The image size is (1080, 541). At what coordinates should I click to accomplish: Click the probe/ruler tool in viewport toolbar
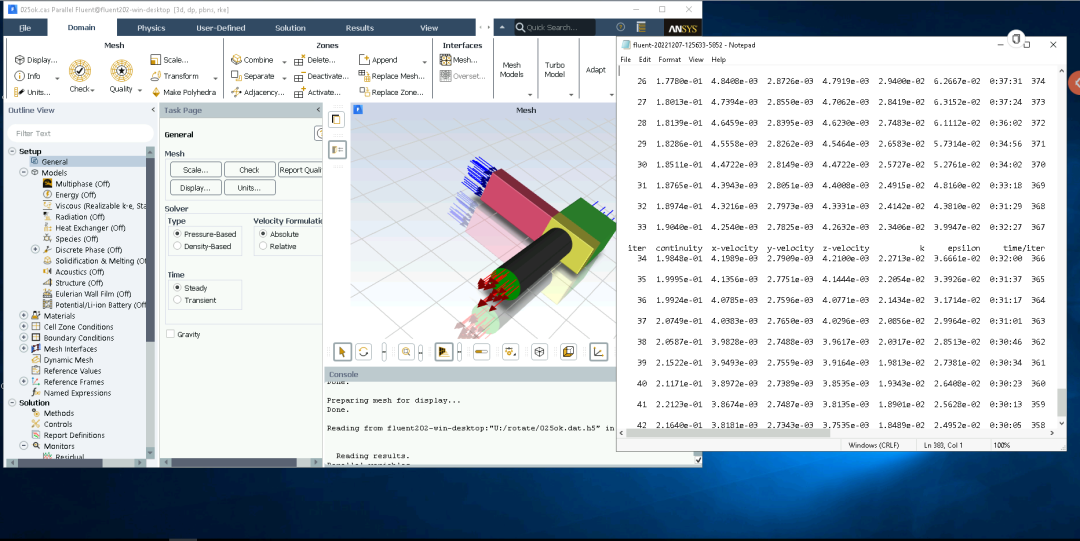481,351
